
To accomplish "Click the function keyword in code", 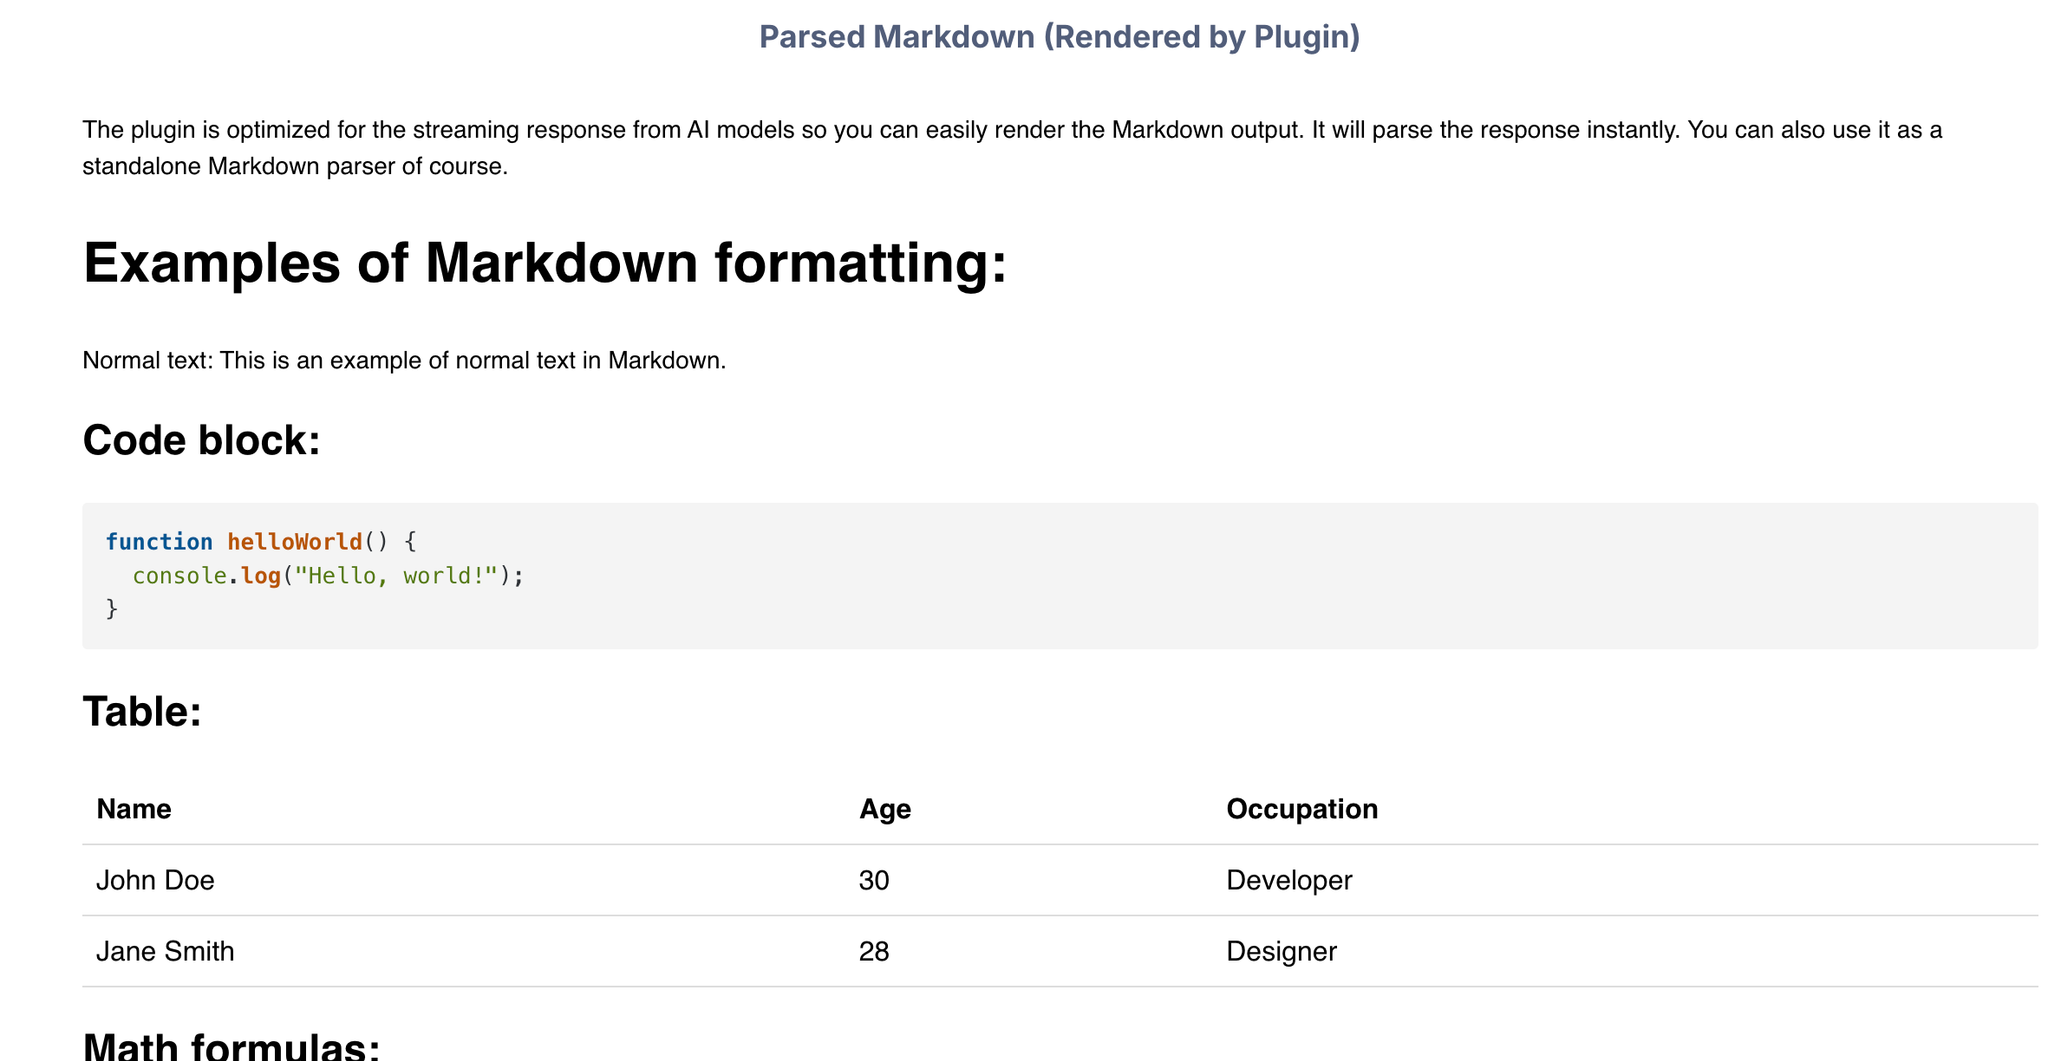I will coord(159,542).
